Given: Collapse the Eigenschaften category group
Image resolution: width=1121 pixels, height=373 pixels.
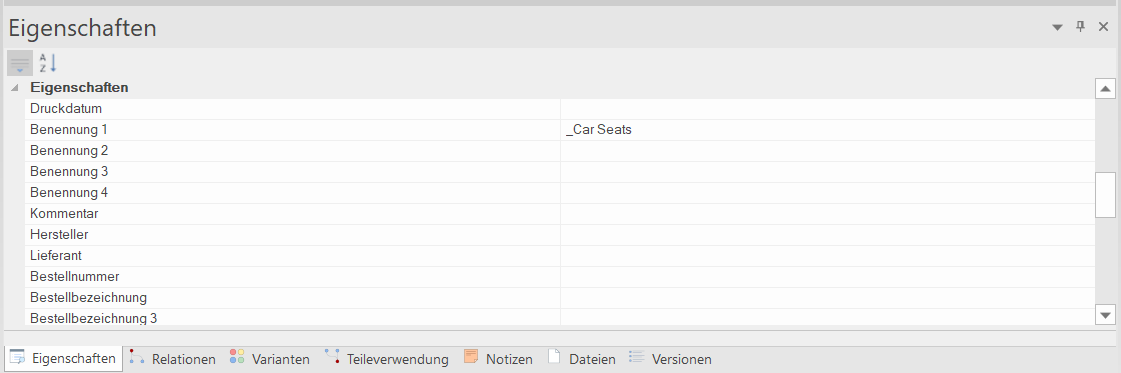Looking at the screenshot, I should click(x=15, y=88).
